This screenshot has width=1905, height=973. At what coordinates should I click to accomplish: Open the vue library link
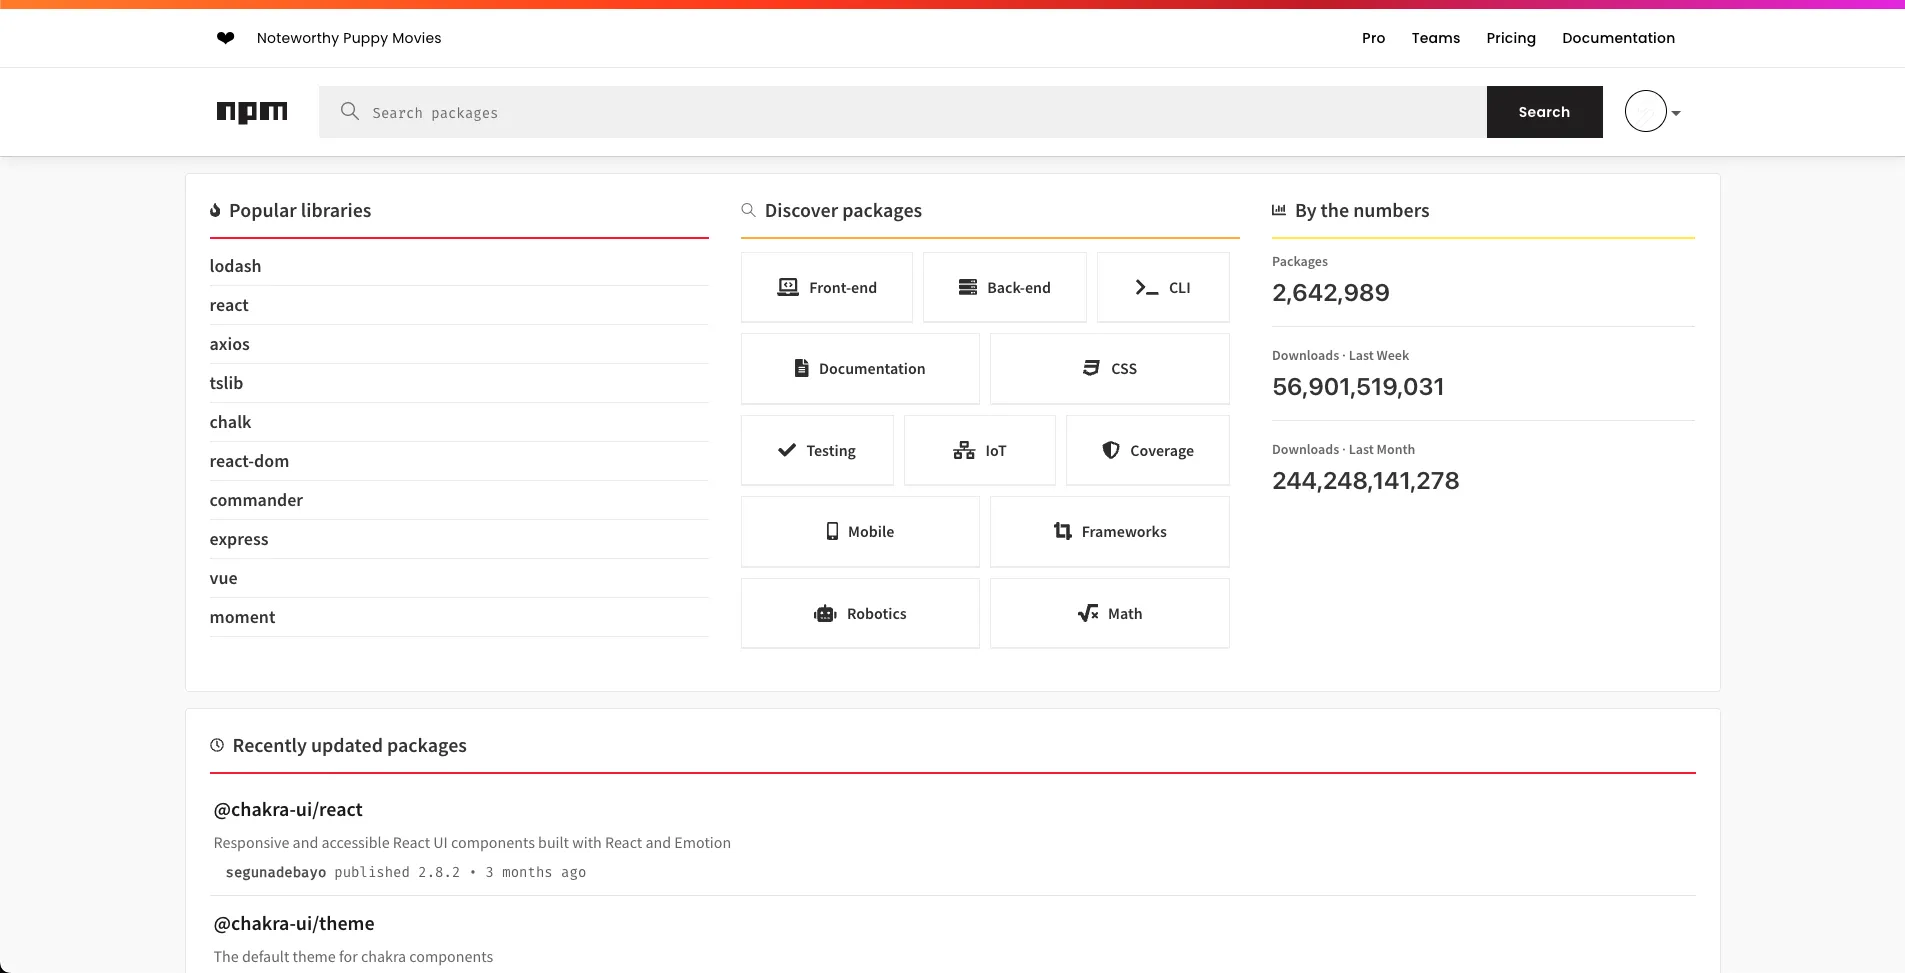point(223,578)
